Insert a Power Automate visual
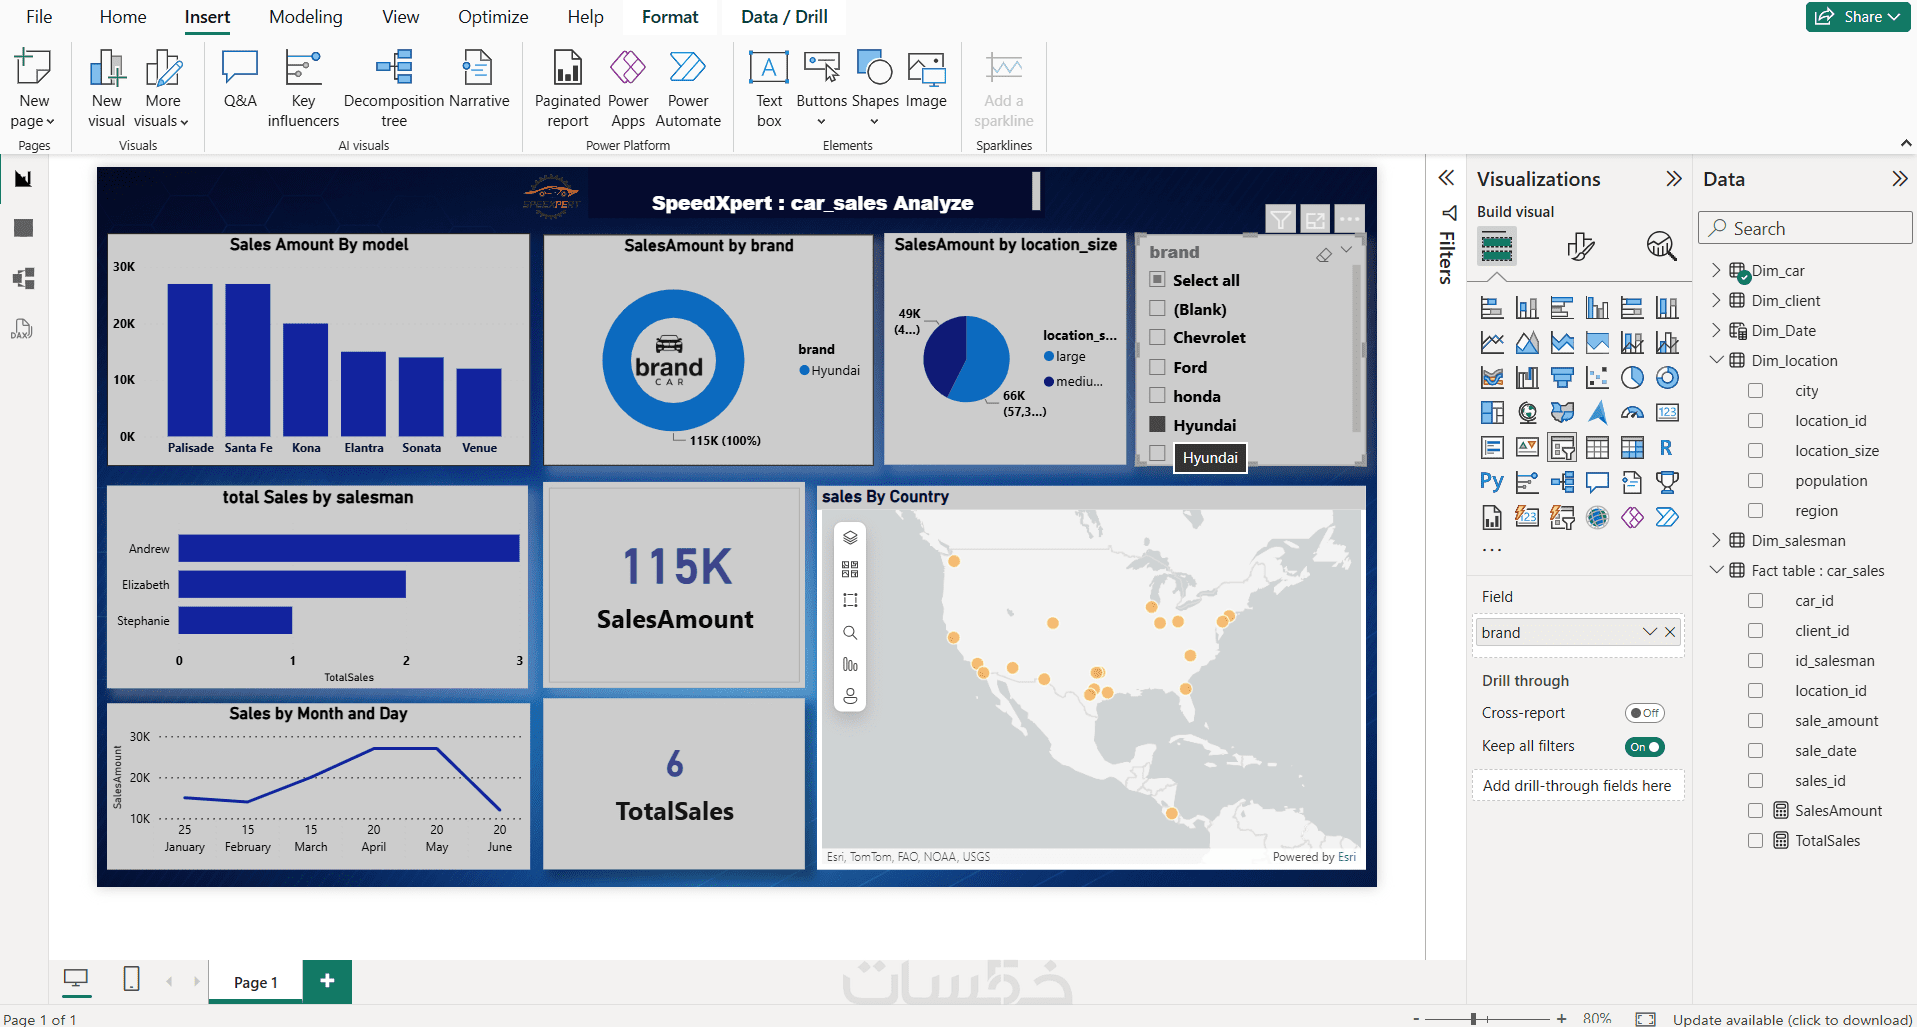This screenshot has height=1027, width=1917. (x=688, y=88)
